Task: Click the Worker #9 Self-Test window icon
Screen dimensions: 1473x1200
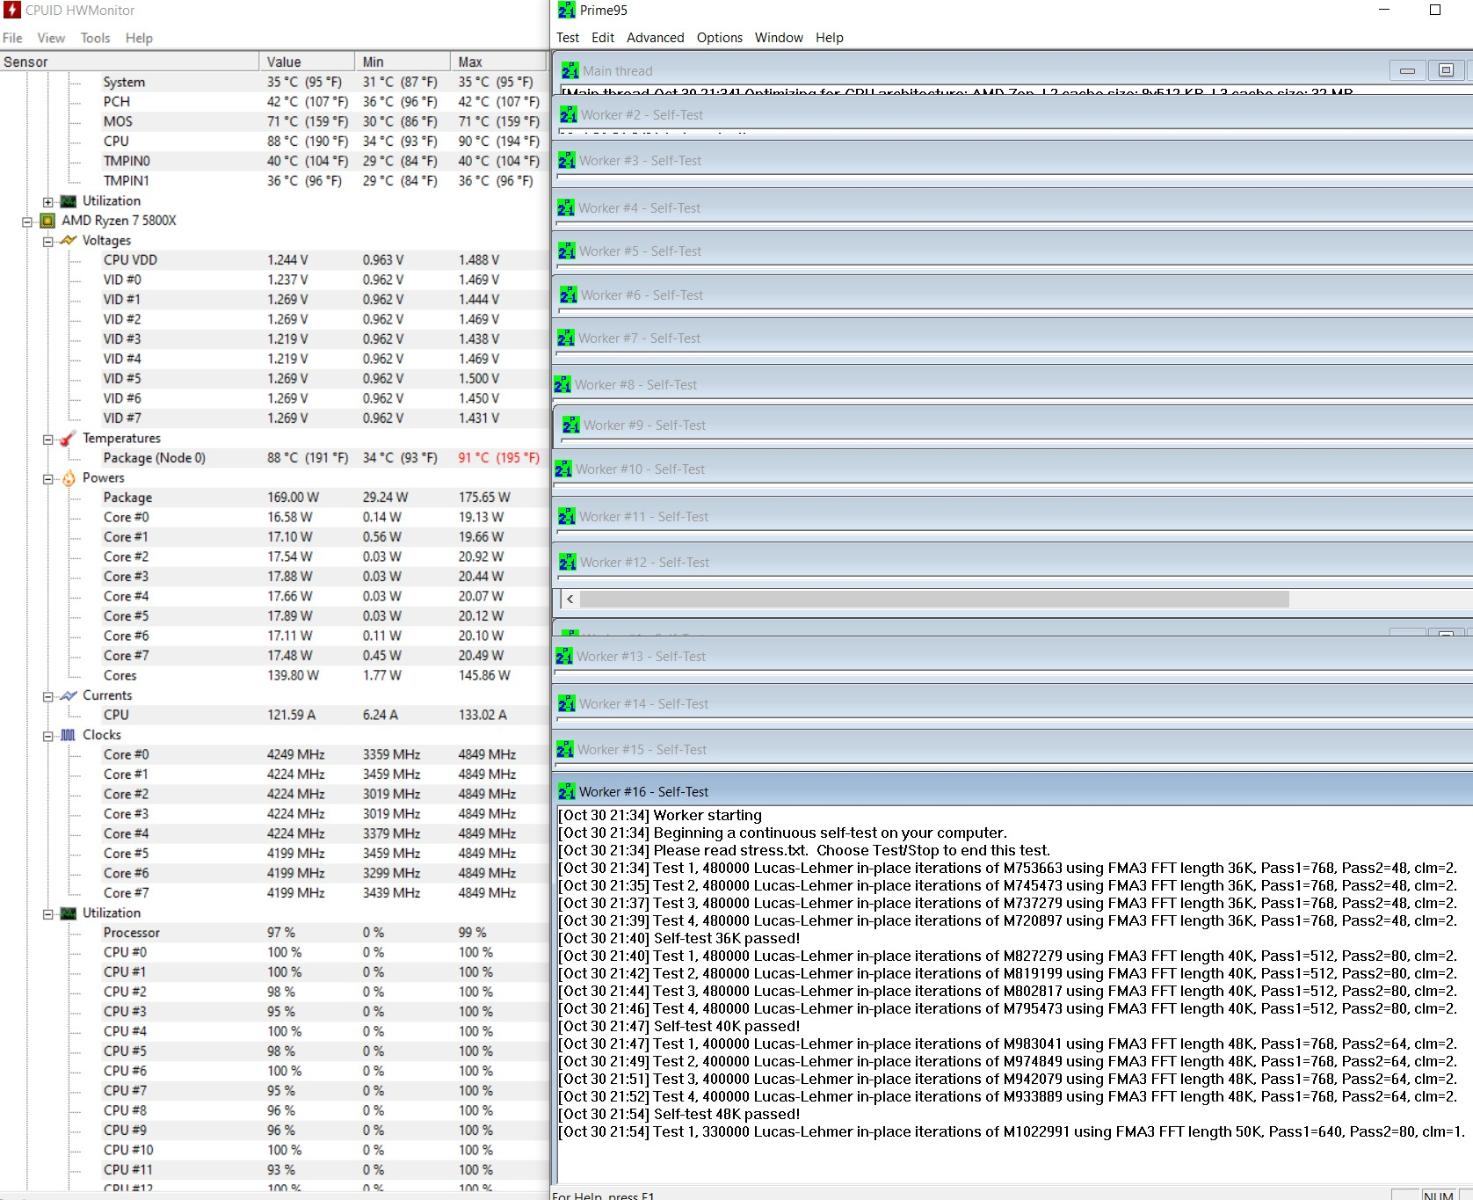Action: (x=570, y=425)
